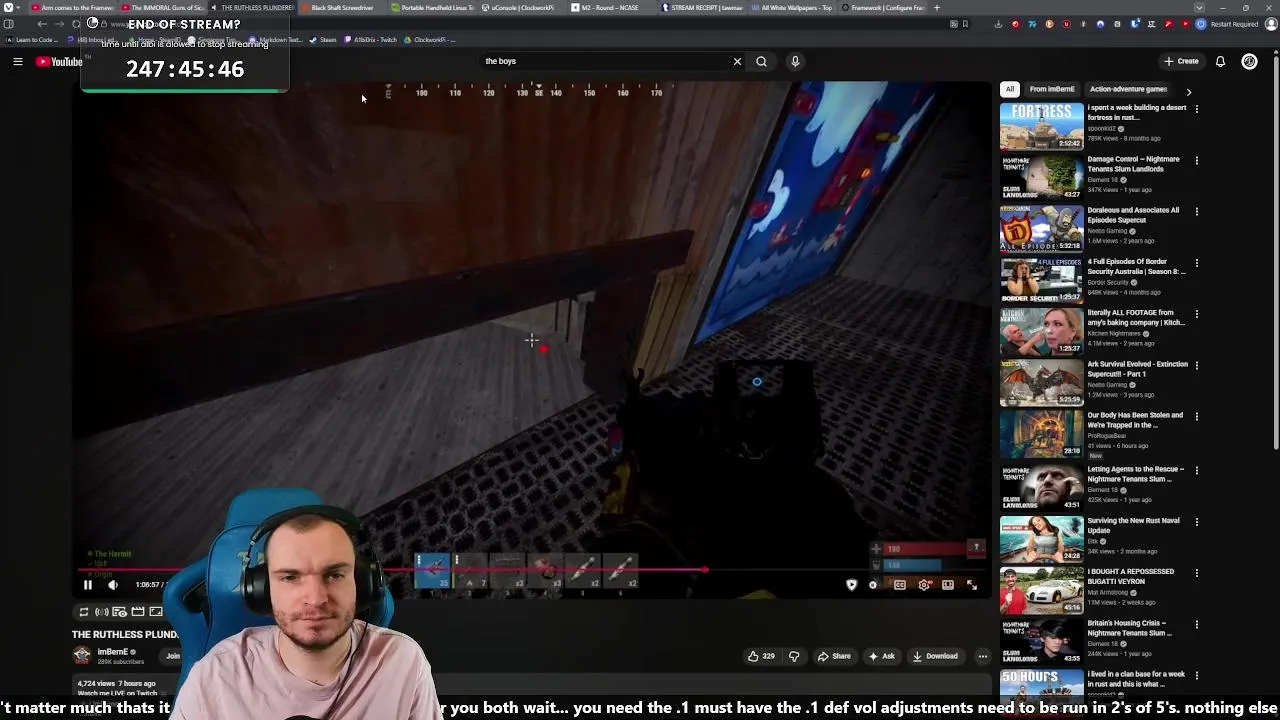Open the Create menu
Screen dimensions: 1280x720
point(1181,61)
